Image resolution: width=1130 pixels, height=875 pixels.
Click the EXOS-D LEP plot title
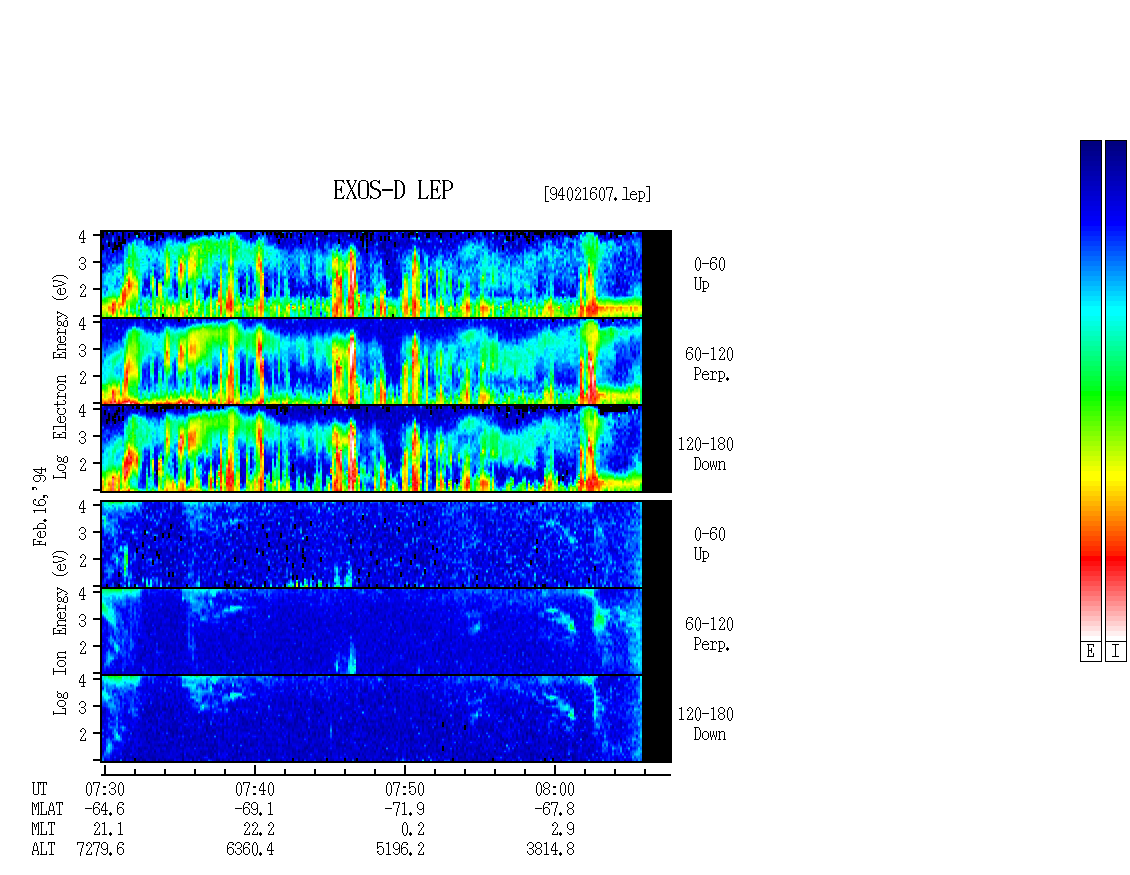[393, 190]
